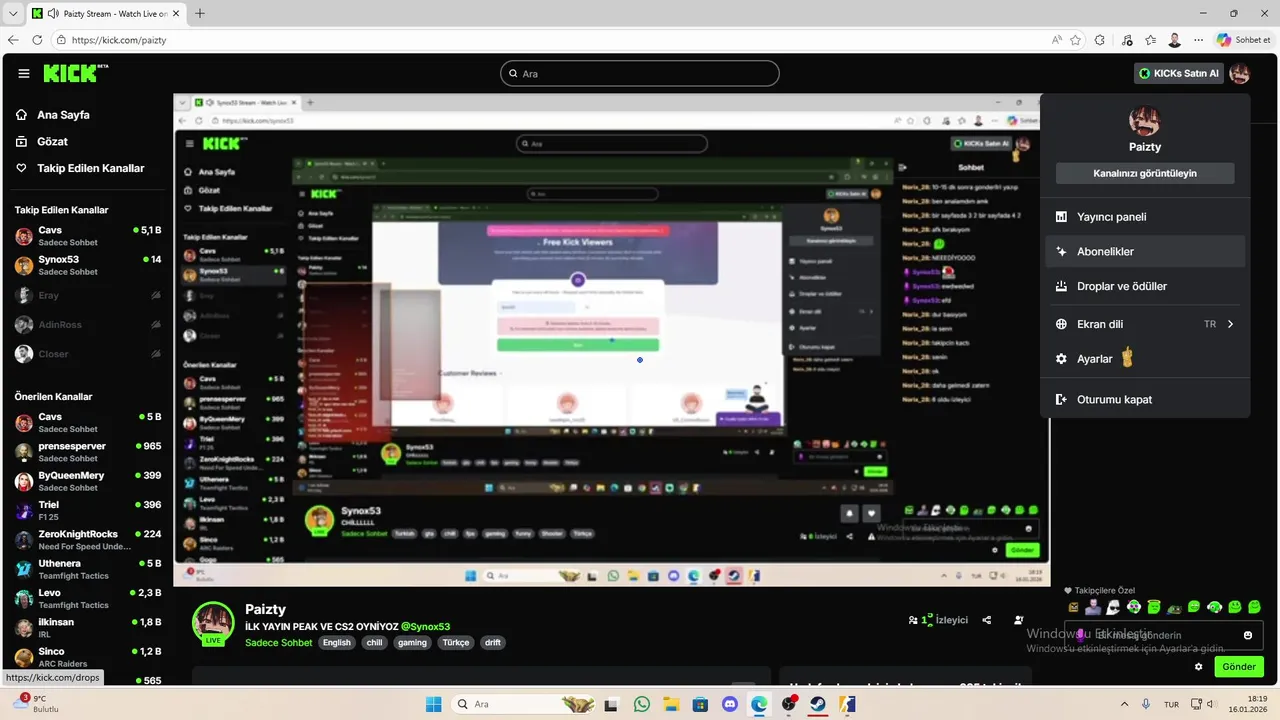
Task: Open the @Synox53 link in stream title
Action: pyautogui.click(x=426, y=626)
